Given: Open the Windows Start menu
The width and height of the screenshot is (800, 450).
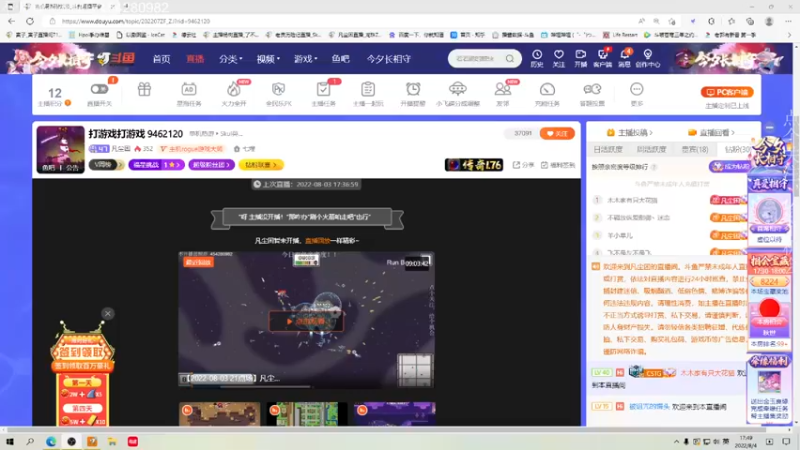Looking at the screenshot, I should coord(9,442).
